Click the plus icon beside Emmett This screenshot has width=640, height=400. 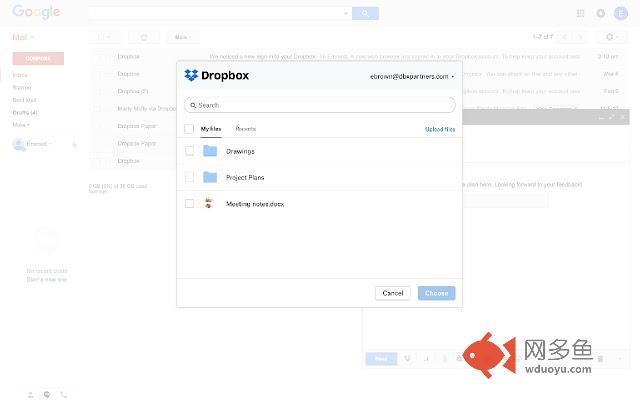(74, 144)
